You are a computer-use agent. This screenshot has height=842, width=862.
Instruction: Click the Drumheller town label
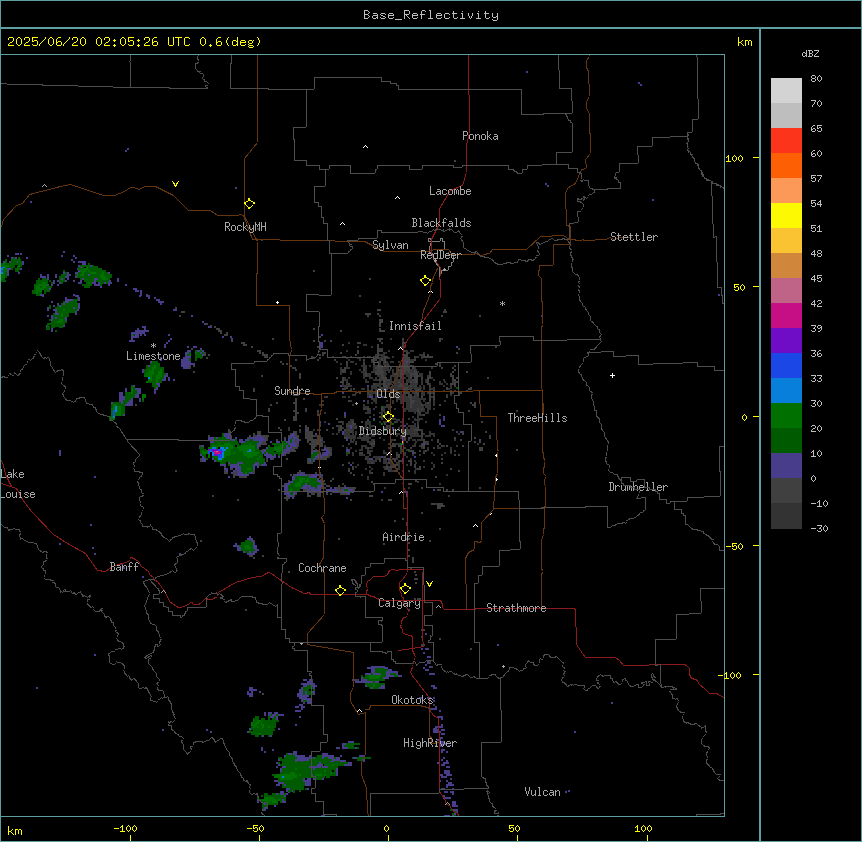coord(638,487)
